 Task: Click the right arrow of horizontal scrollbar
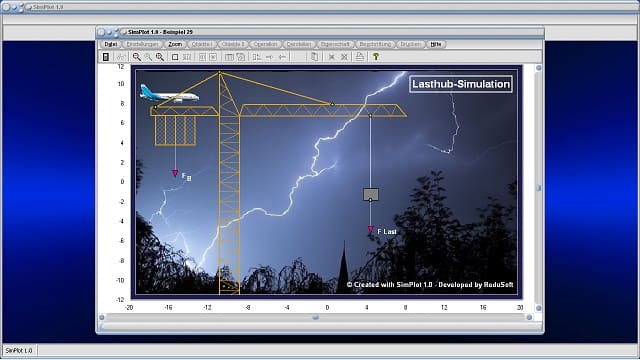(529, 317)
